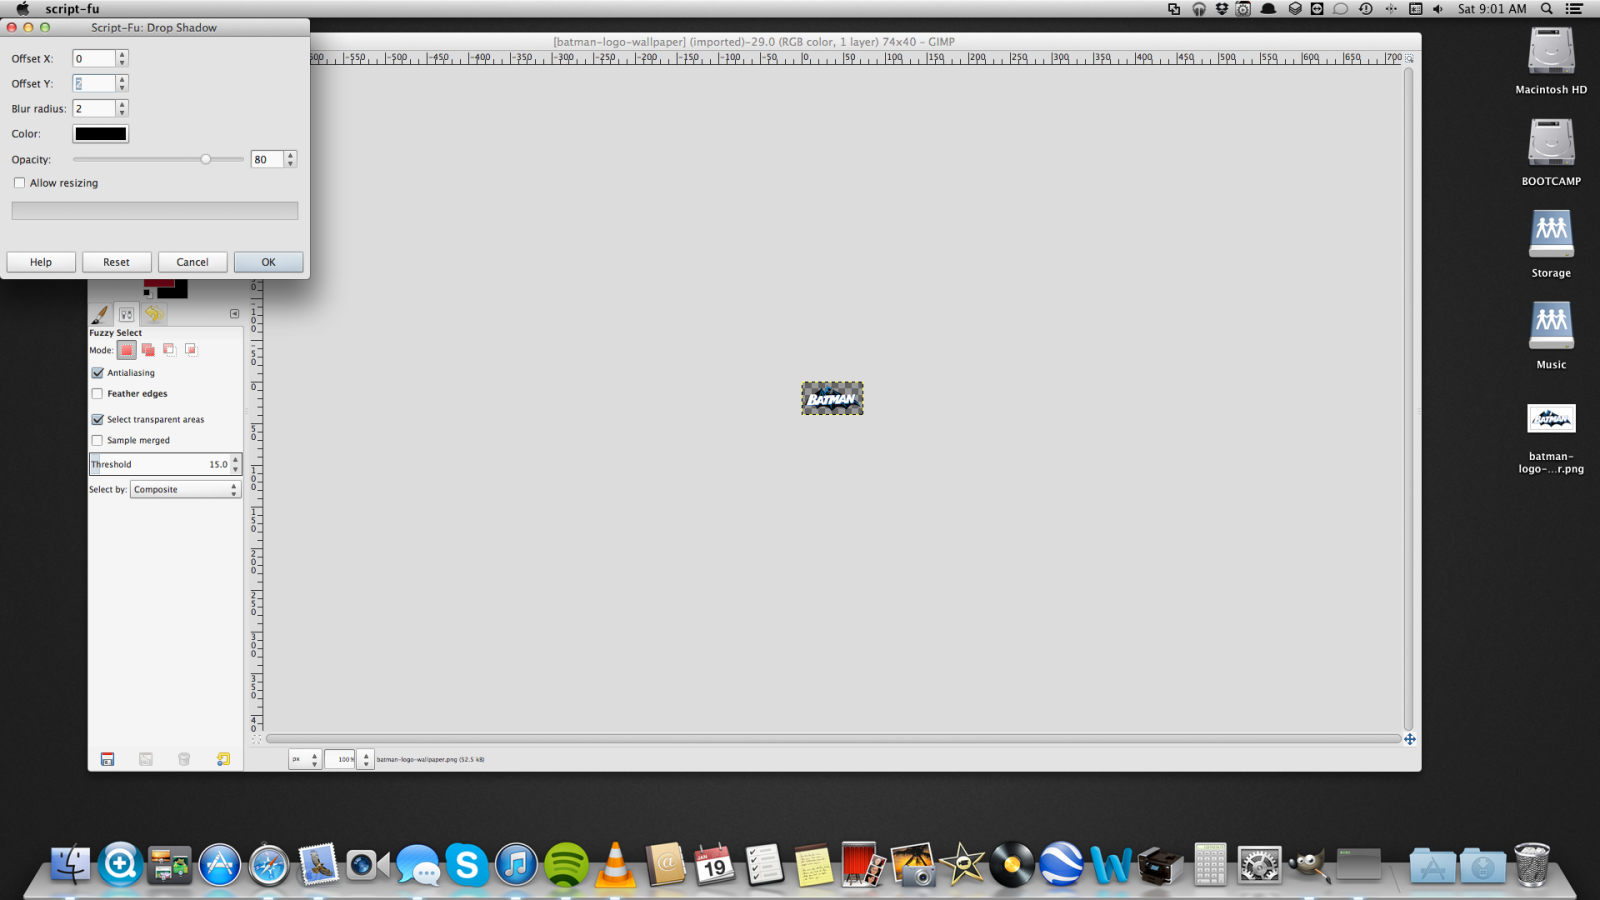This screenshot has width=1600, height=900.
Task: Launch Spotify from the Dock
Action: point(566,865)
